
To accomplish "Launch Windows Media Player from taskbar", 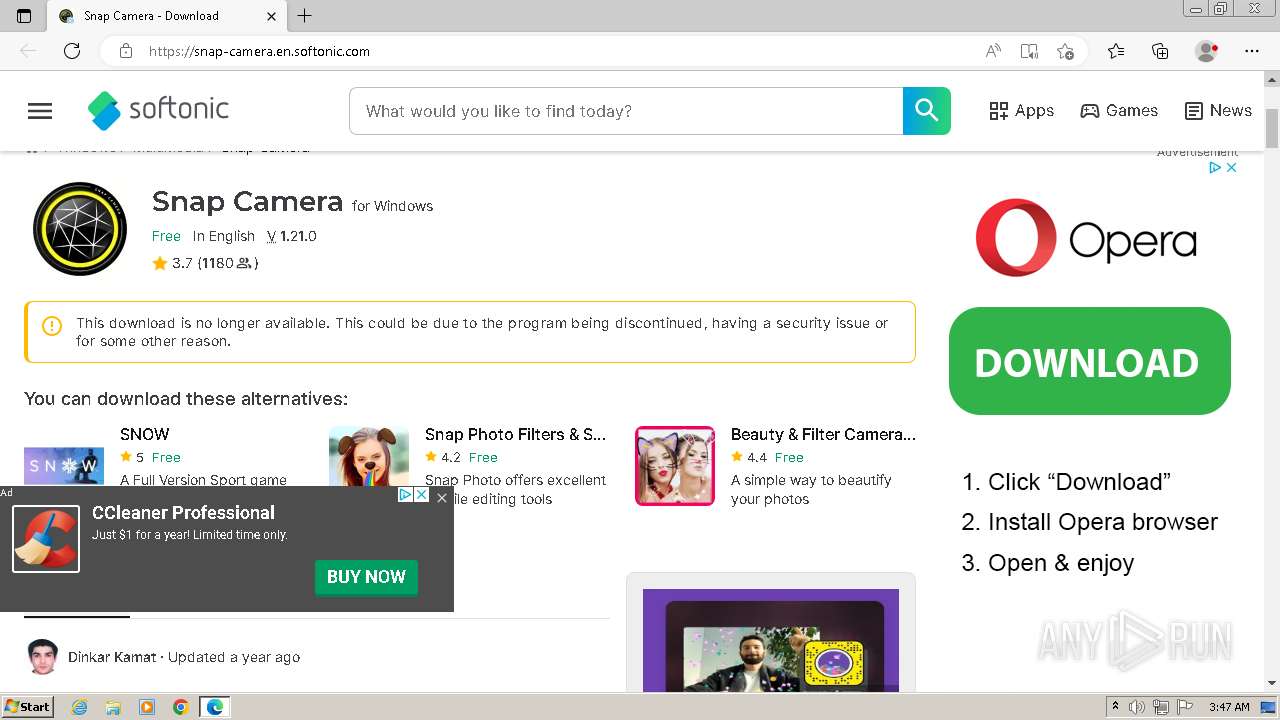I will (147, 707).
